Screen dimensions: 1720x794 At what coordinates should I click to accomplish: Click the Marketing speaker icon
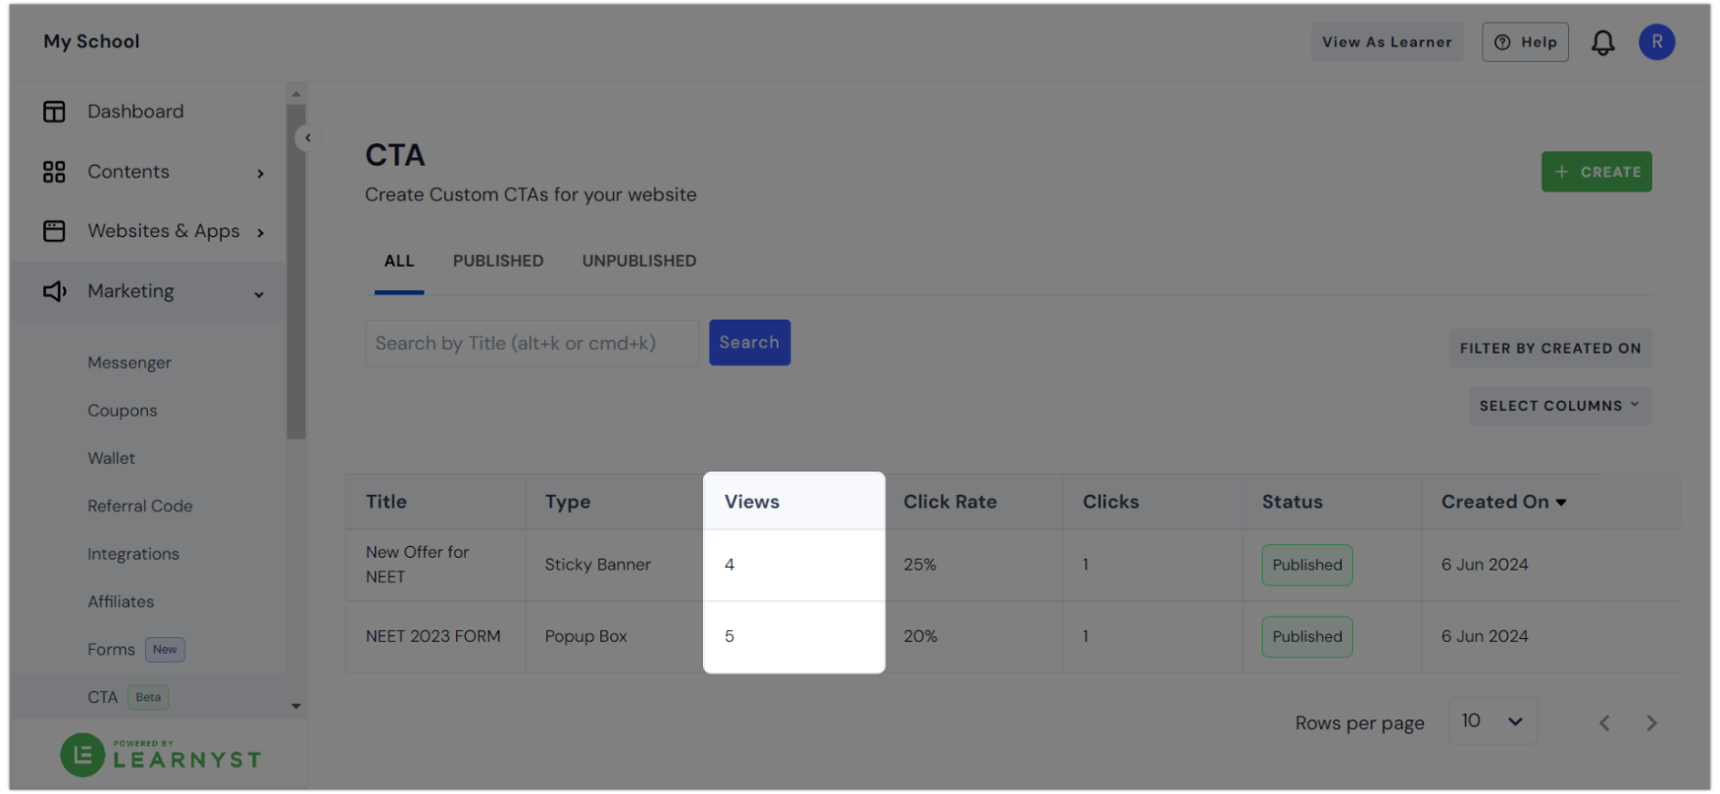pos(53,291)
